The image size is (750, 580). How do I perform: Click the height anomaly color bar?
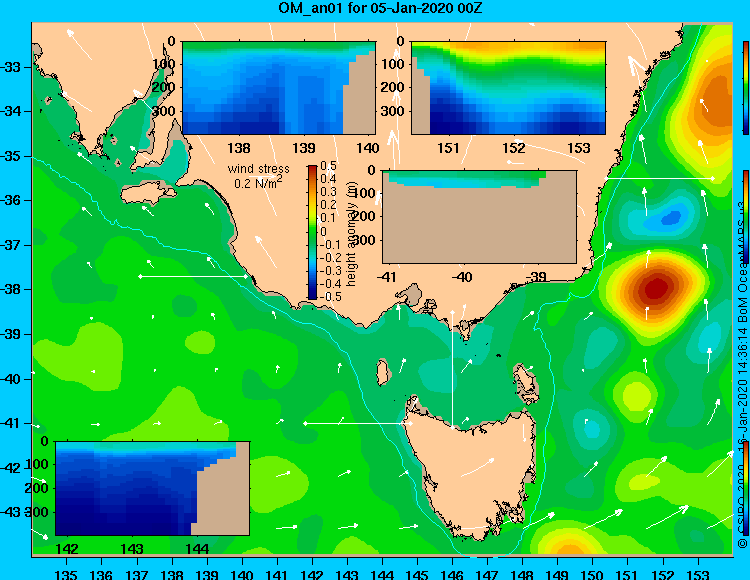(312, 232)
